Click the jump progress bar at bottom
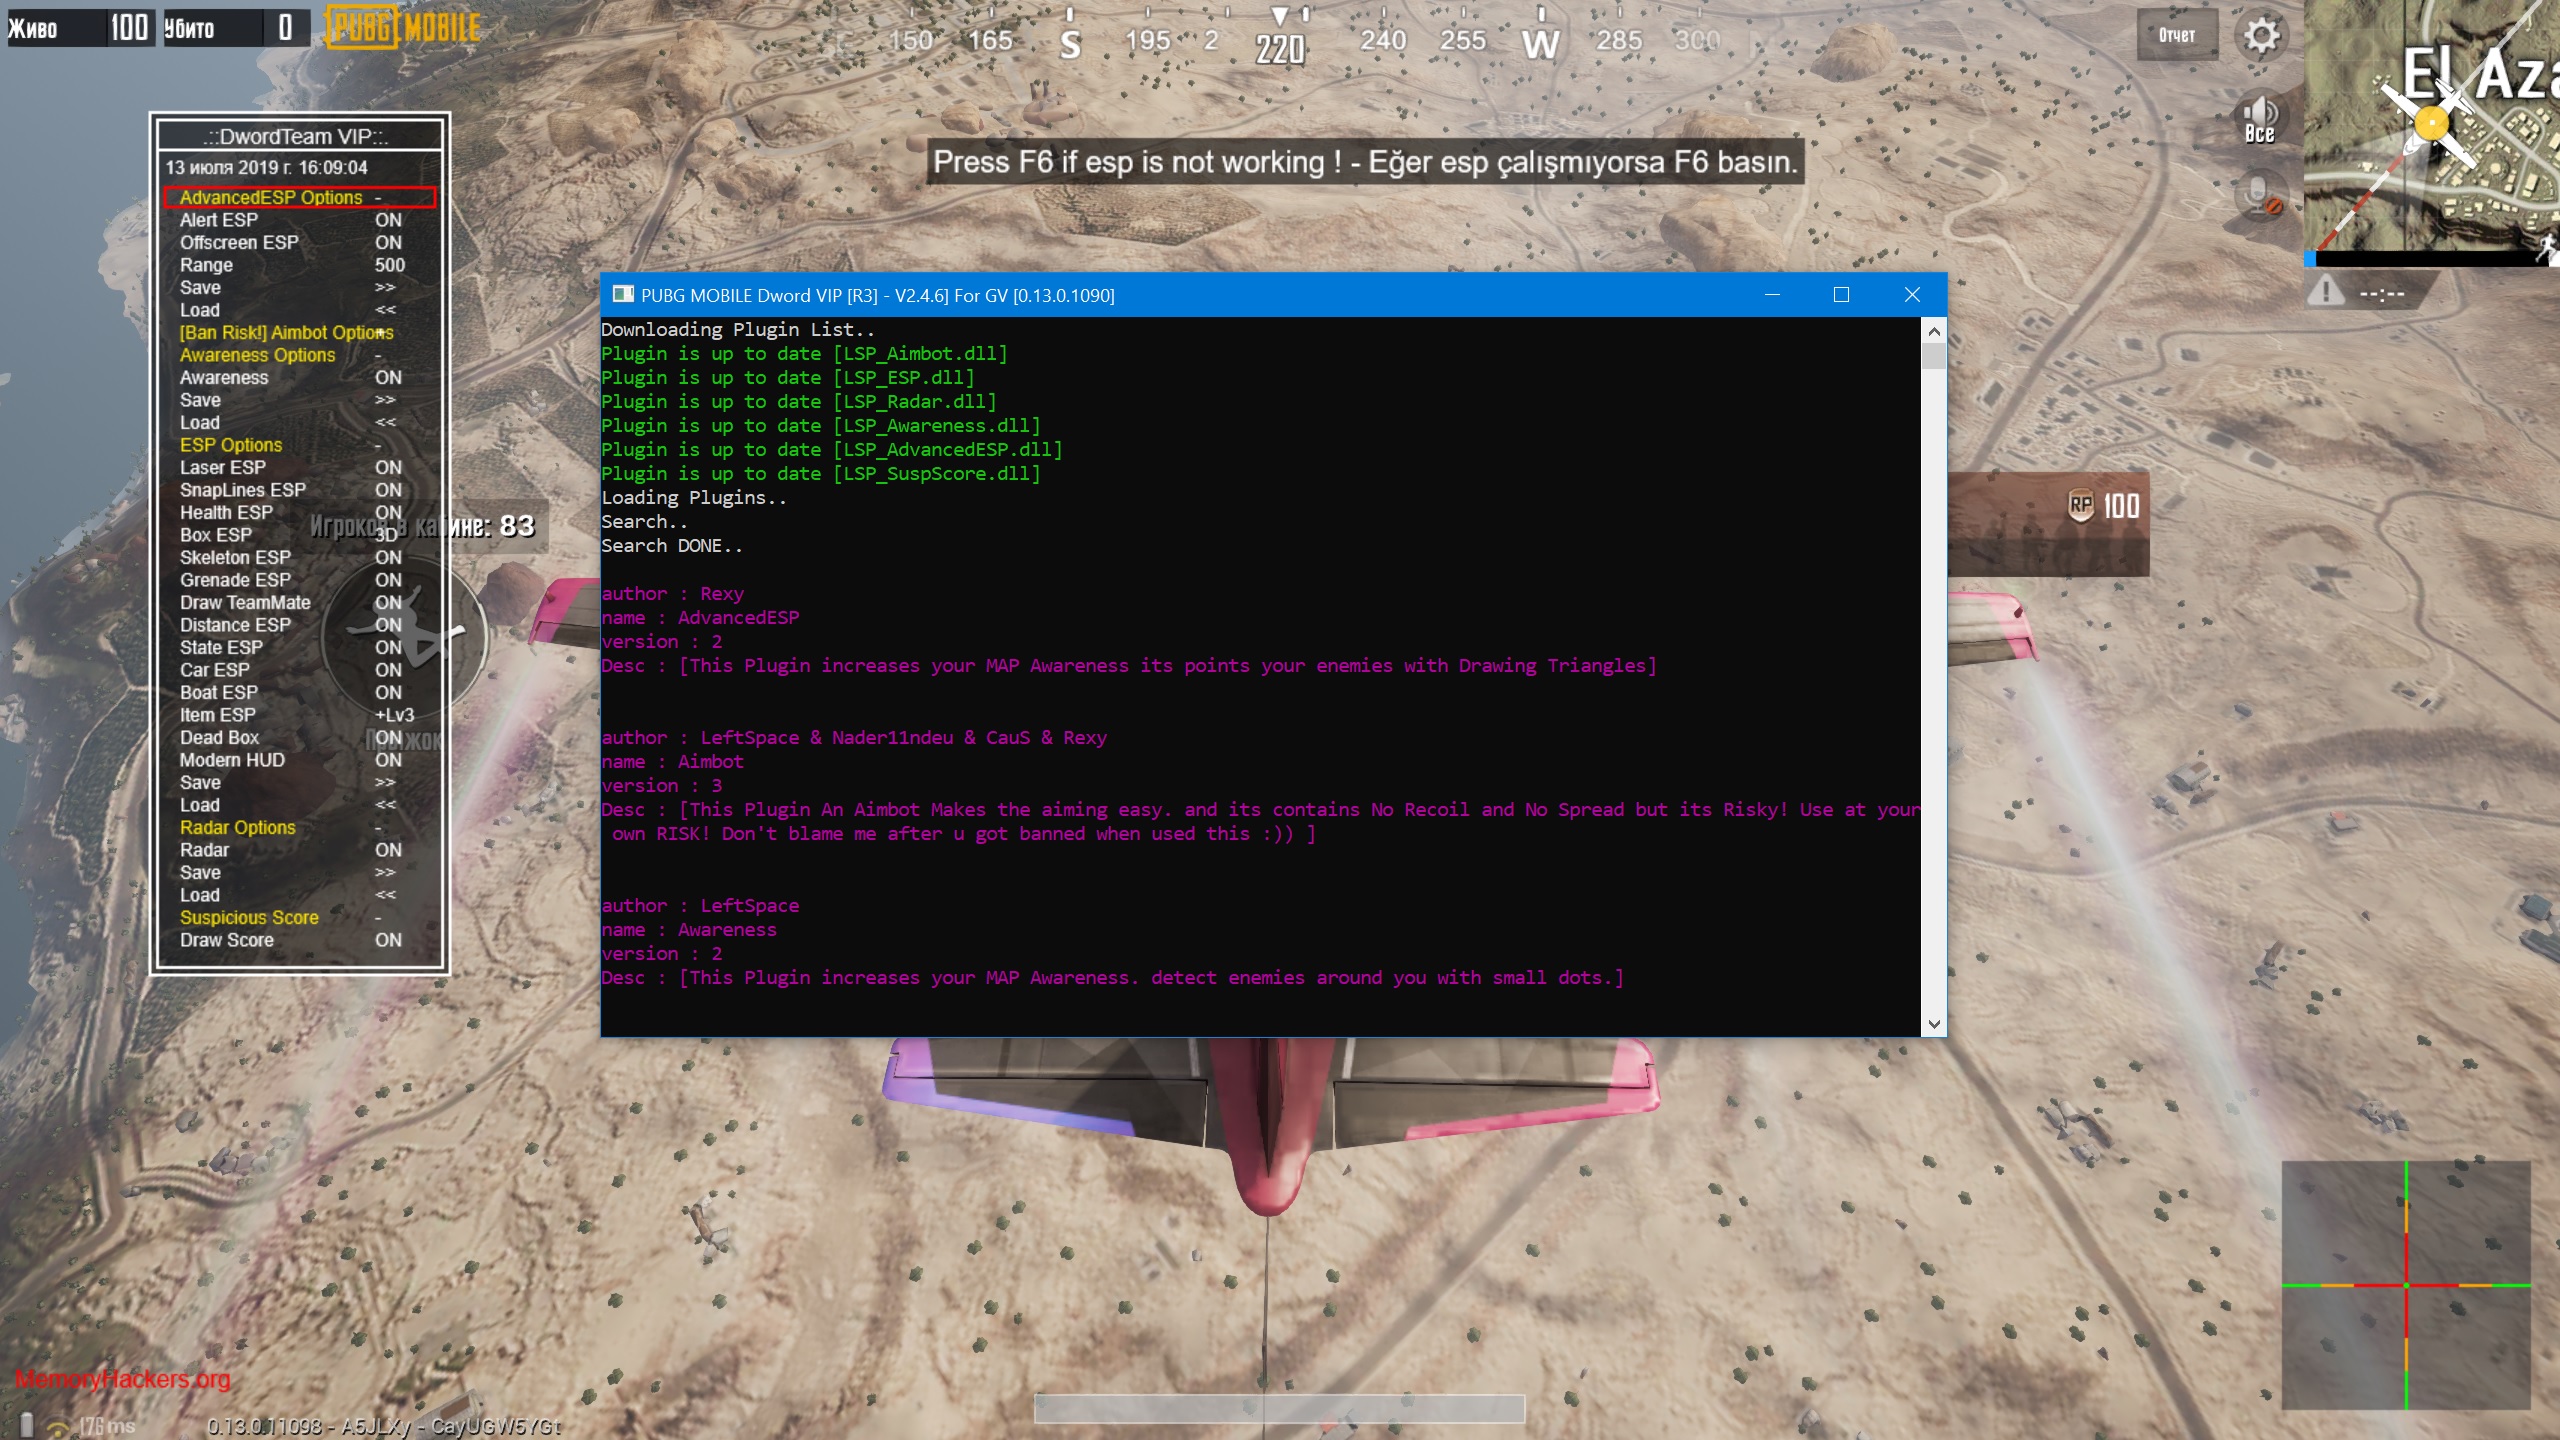Screen dimensions: 2560x1440 pyautogui.click(x=1279, y=1408)
